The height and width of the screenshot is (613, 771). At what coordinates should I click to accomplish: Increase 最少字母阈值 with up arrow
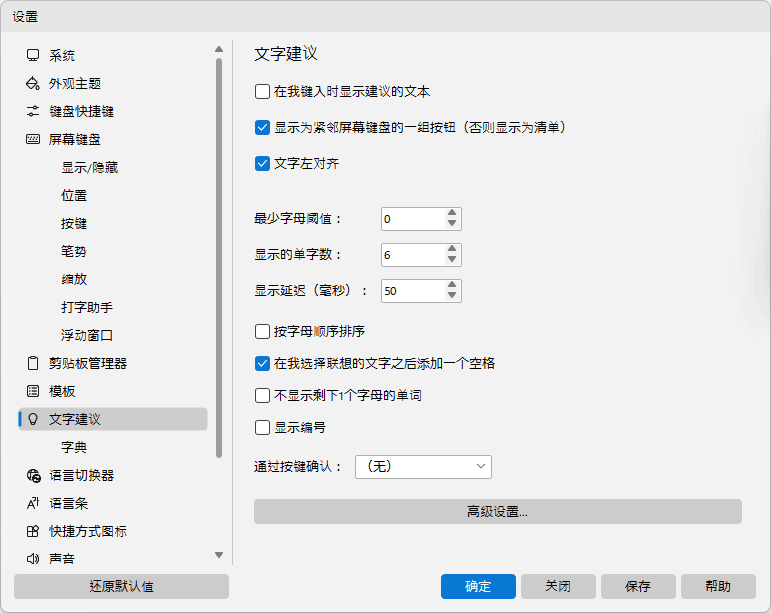452,213
